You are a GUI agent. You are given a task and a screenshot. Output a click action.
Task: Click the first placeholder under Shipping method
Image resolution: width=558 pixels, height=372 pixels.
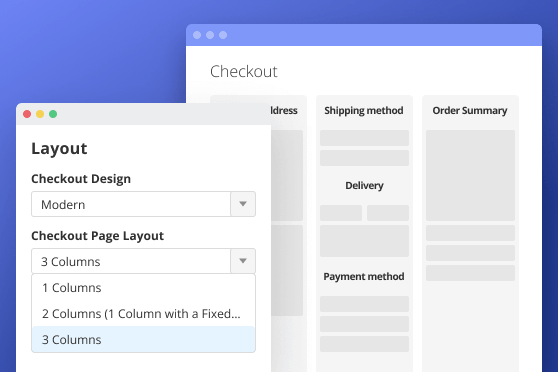364,138
